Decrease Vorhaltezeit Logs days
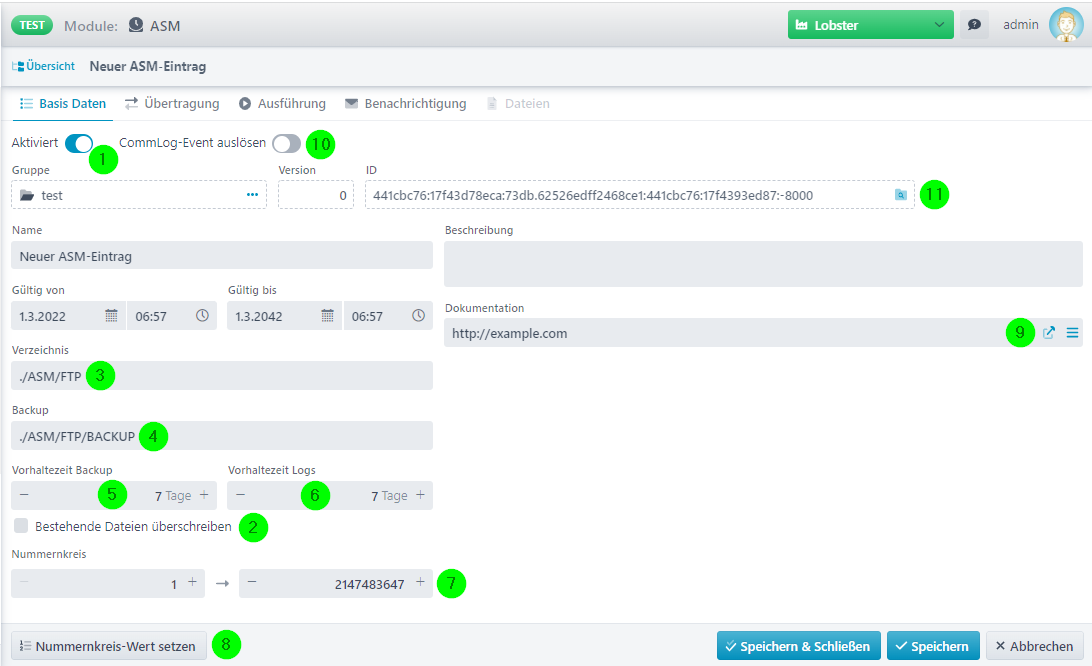1092x666 pixels. point(240,495)
